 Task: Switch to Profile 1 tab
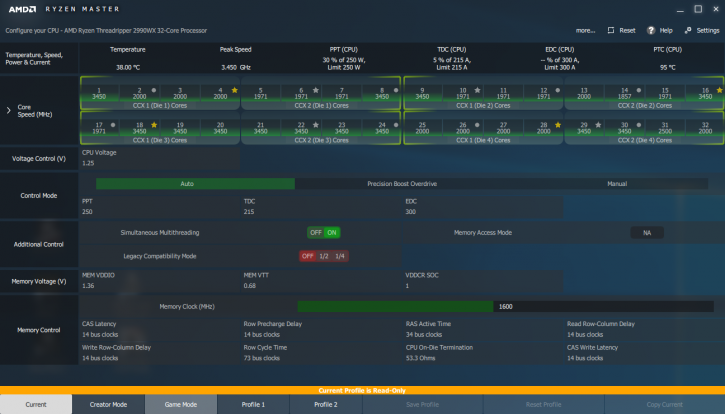pyautogui.click(x=253, y=404)
